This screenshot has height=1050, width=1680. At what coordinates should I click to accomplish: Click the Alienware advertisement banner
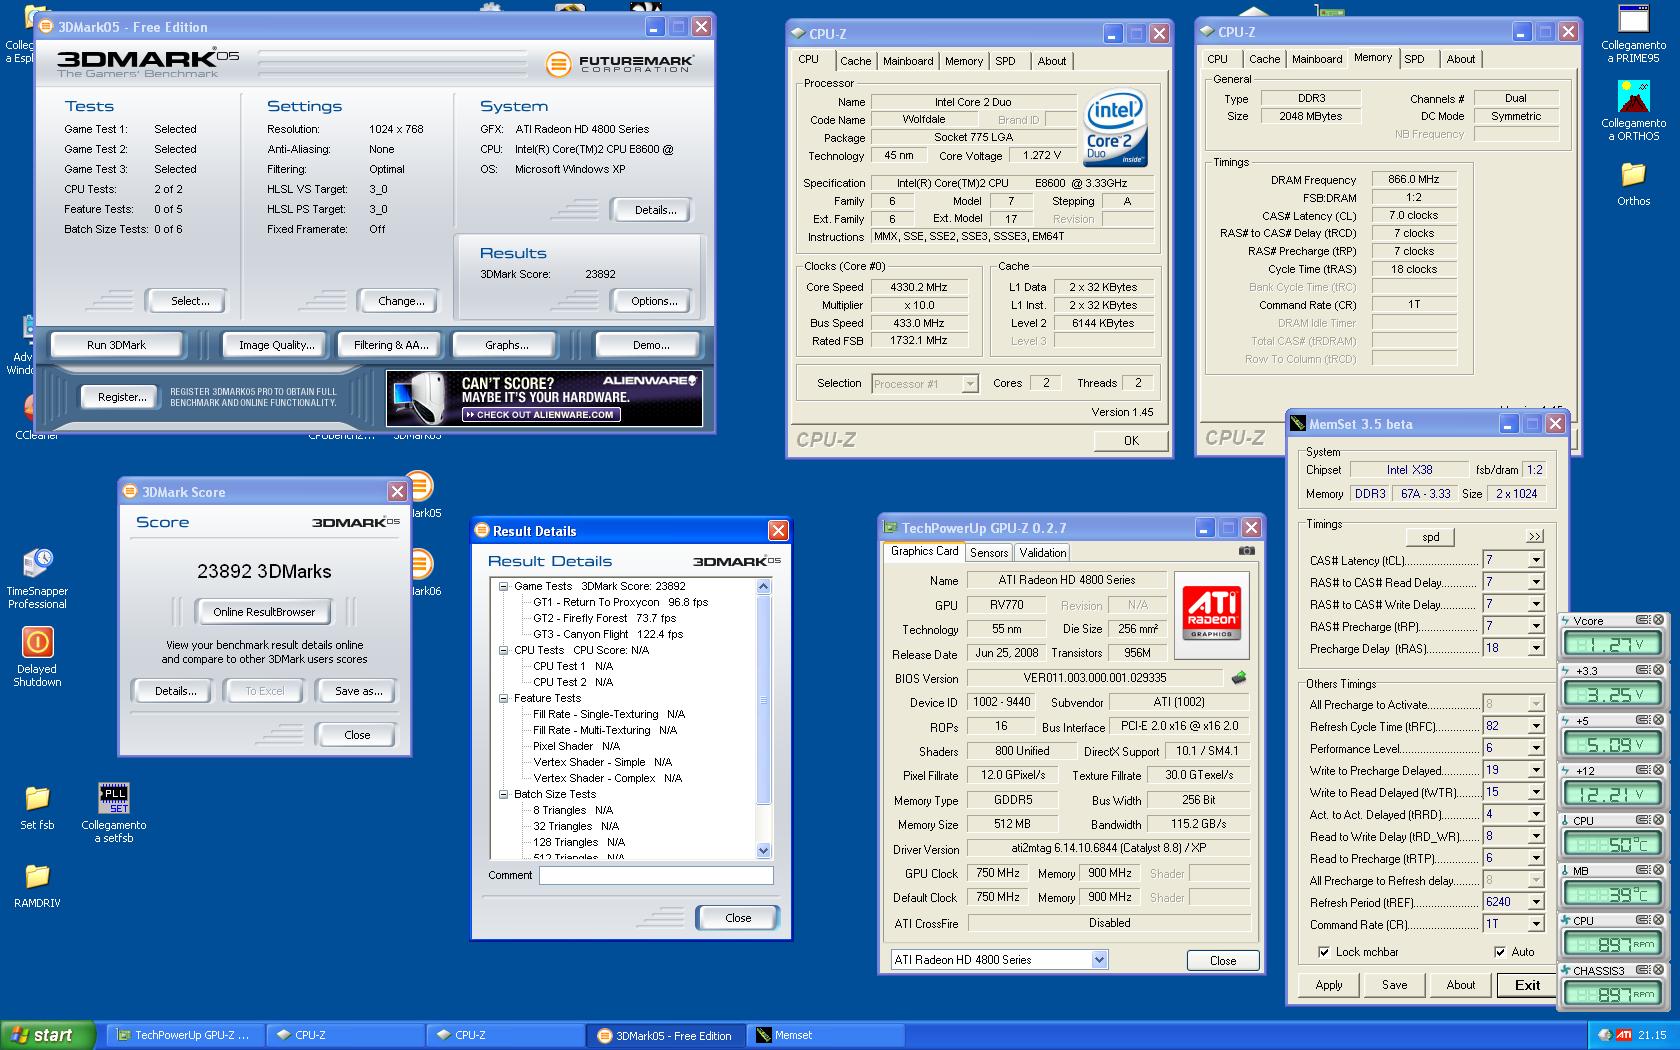pos(544,397)
